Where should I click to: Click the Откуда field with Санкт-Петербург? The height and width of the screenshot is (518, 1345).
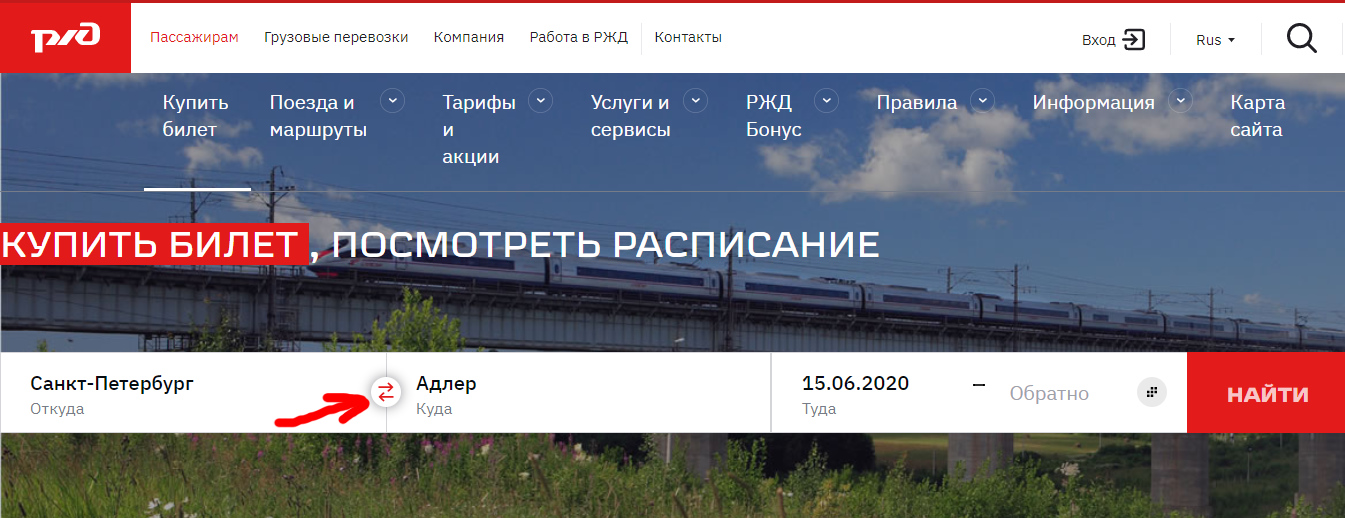[193, 393]
